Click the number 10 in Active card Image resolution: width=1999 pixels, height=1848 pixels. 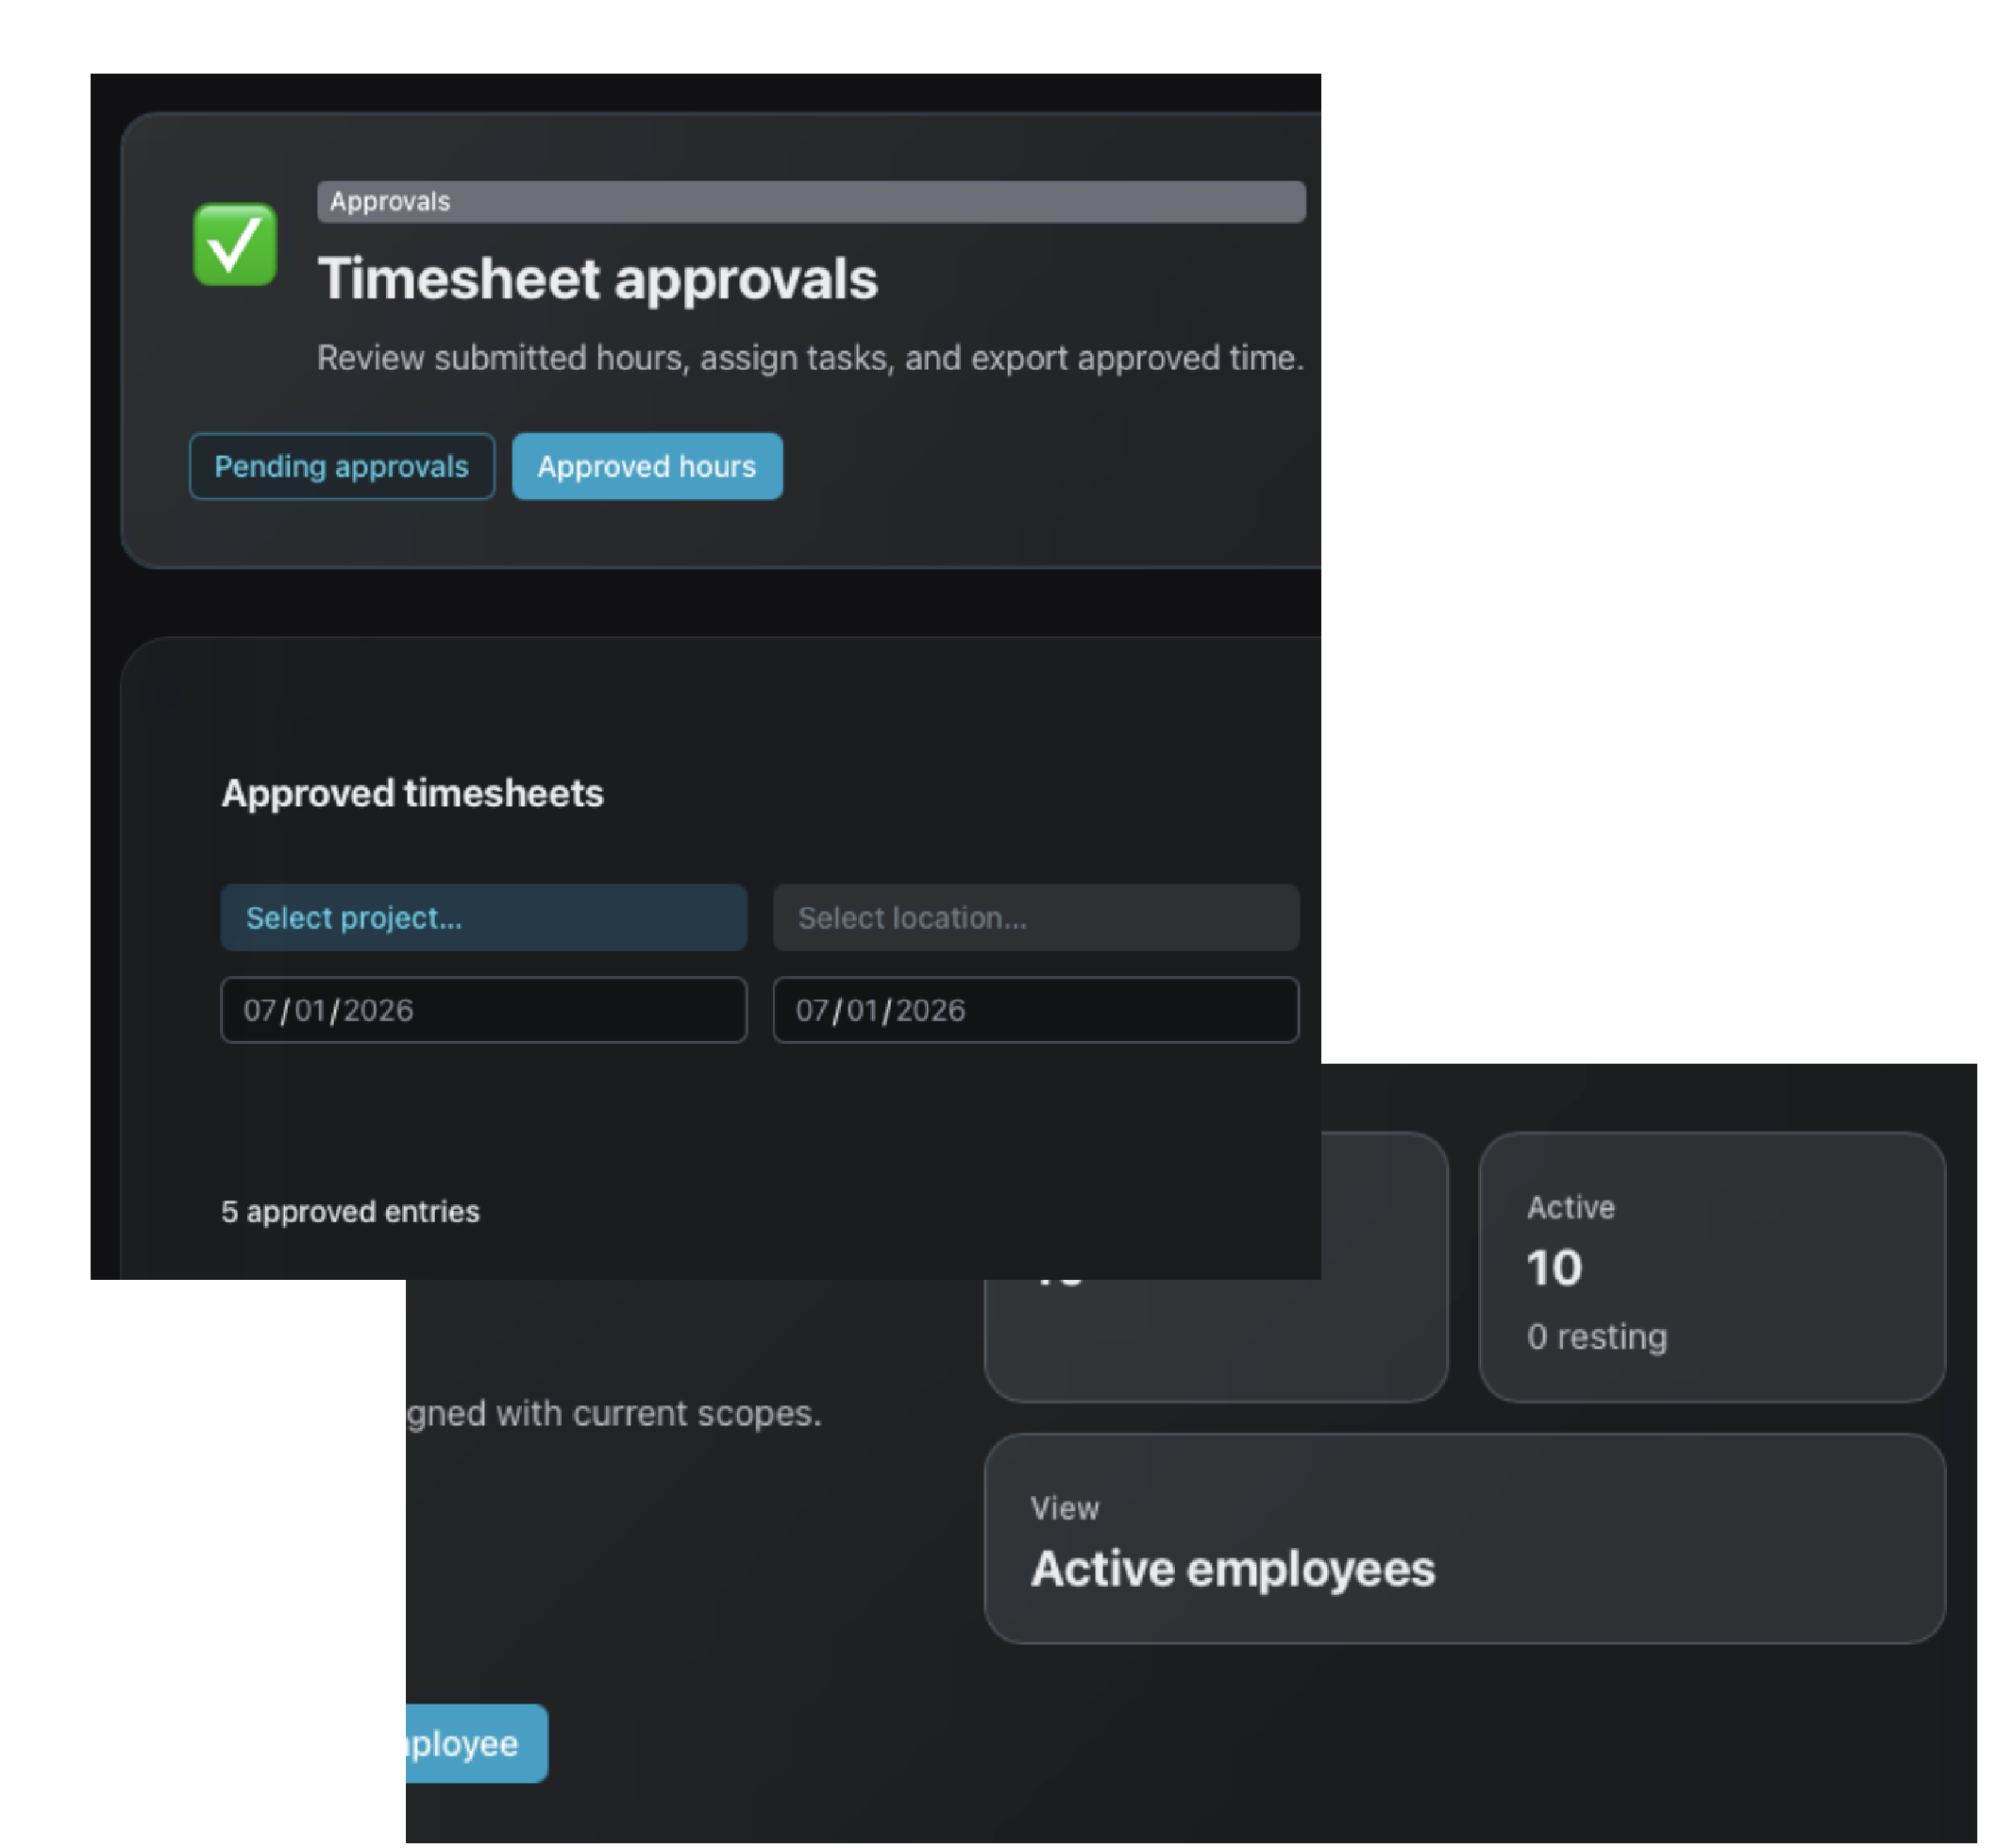click(x=1553, y=1269)
